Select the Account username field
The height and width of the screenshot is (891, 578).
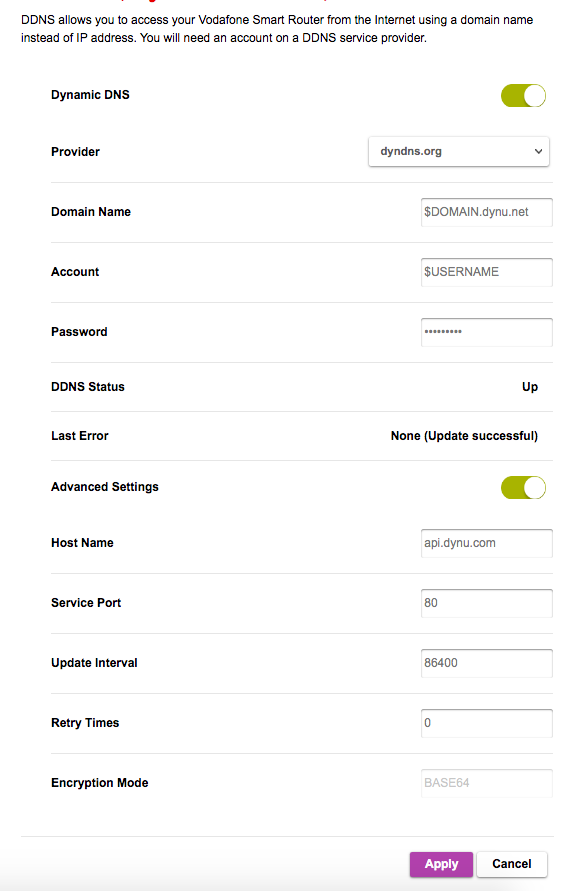coord(487,271)
